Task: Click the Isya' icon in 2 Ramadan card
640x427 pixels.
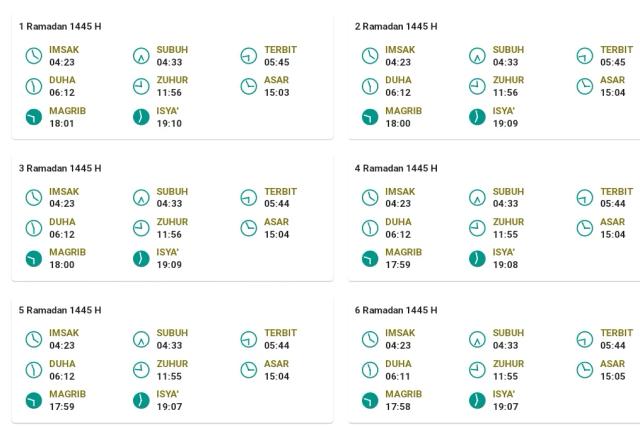Action: click(x=477, y=117)
